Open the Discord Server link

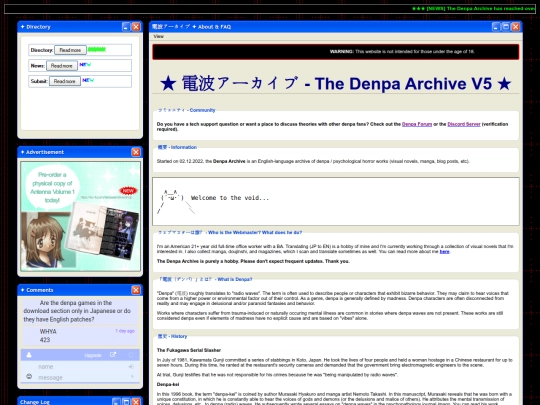coord(464,124)
